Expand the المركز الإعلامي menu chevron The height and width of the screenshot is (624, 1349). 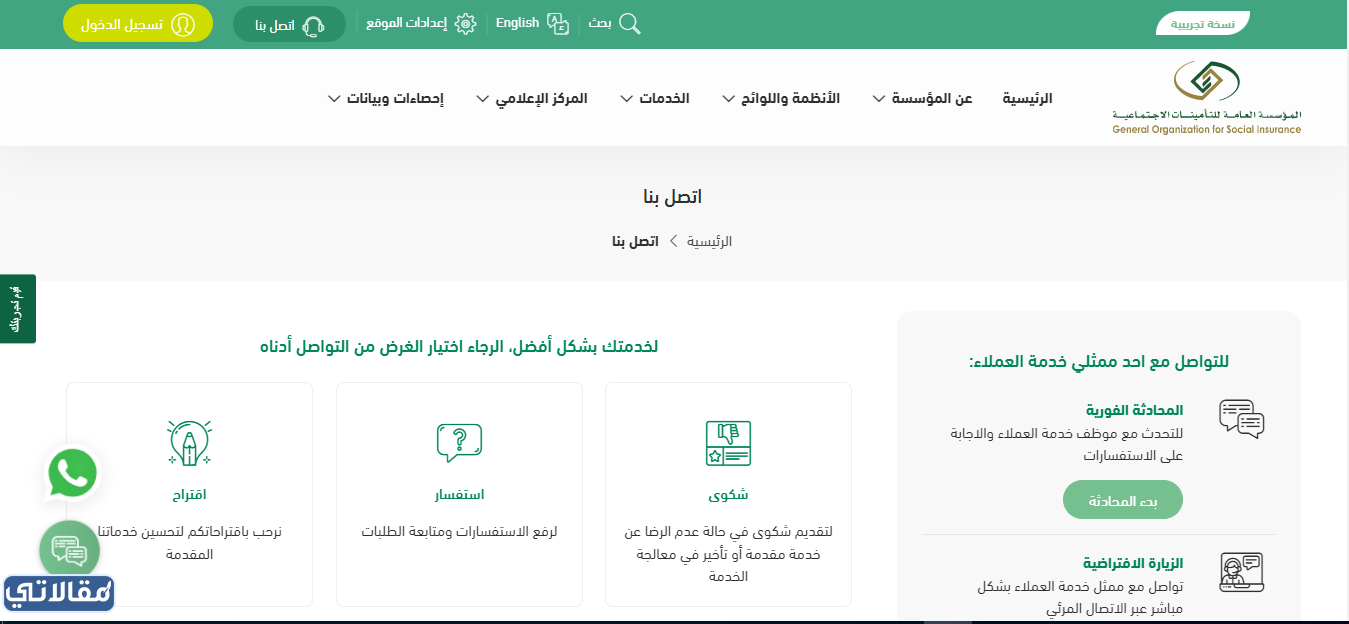(482, 99)
